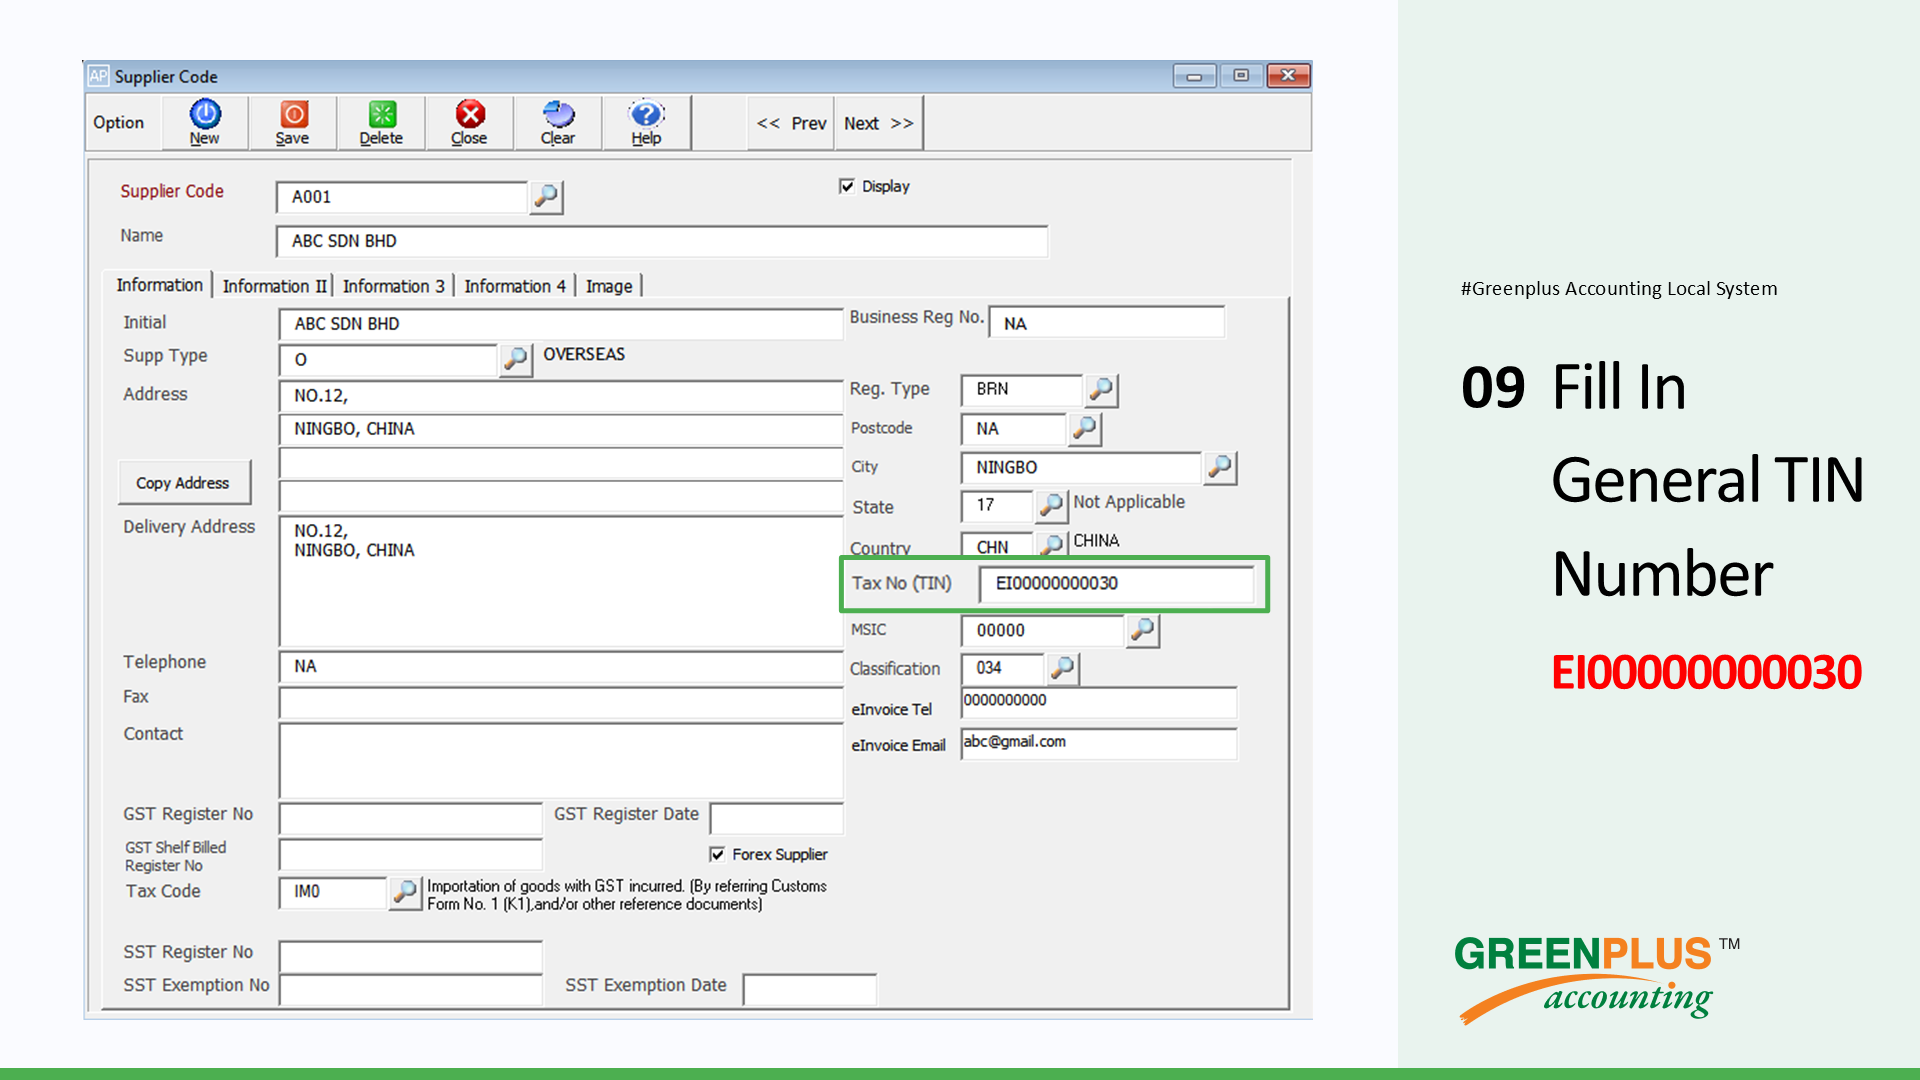Toggle the Display checkbox
1920x1080 pixels.
pyautogui.click(x=847, y=186)
